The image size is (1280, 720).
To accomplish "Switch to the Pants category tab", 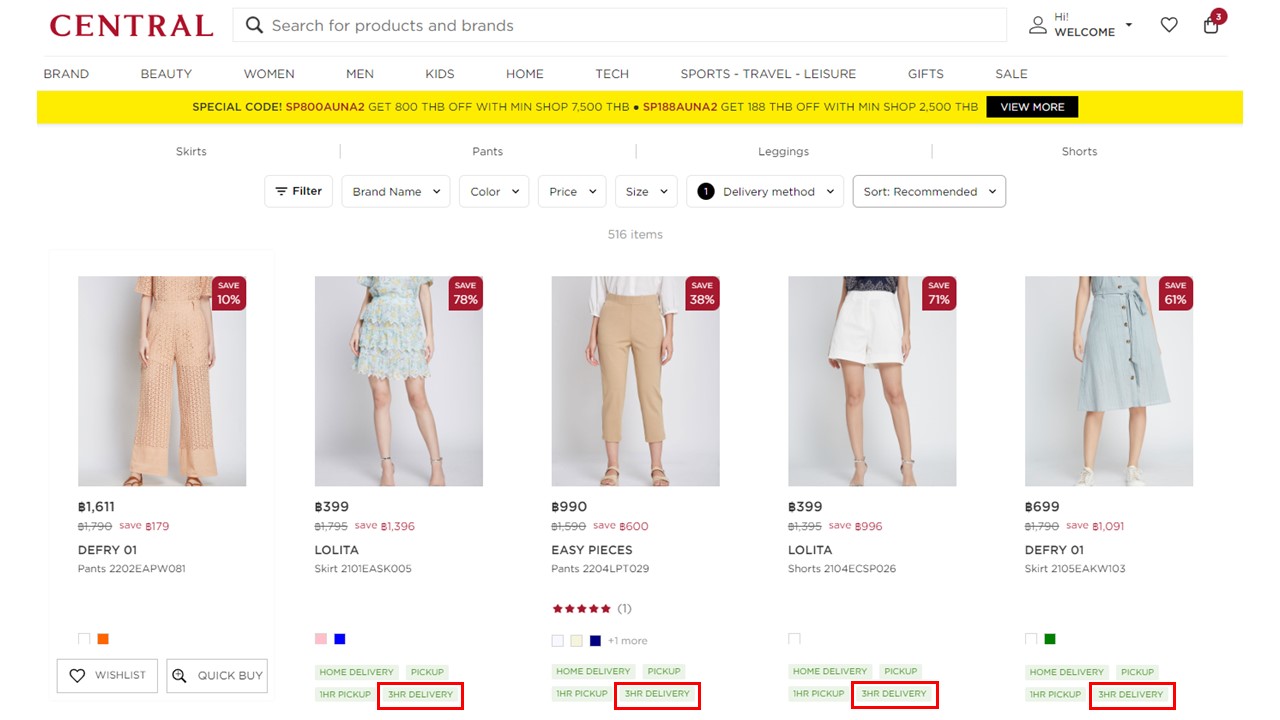I will tap(488, 152).
